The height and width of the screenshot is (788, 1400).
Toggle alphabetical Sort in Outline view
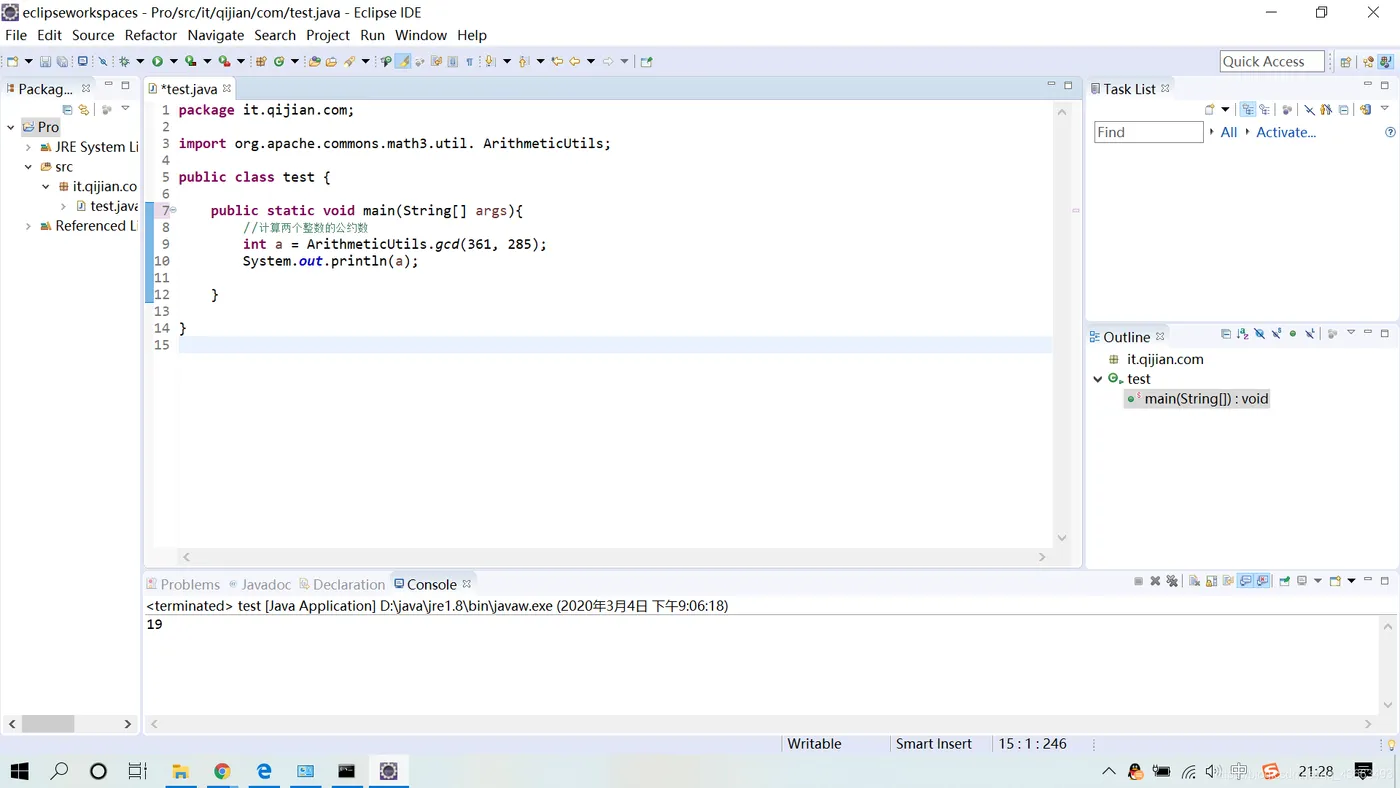coord(1243,333)
